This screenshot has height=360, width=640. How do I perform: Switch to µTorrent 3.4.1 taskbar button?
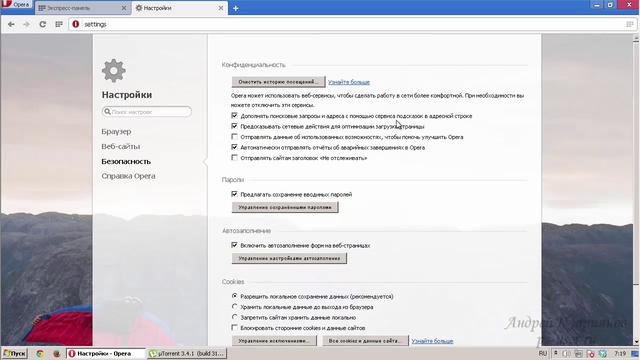(187, 353)
